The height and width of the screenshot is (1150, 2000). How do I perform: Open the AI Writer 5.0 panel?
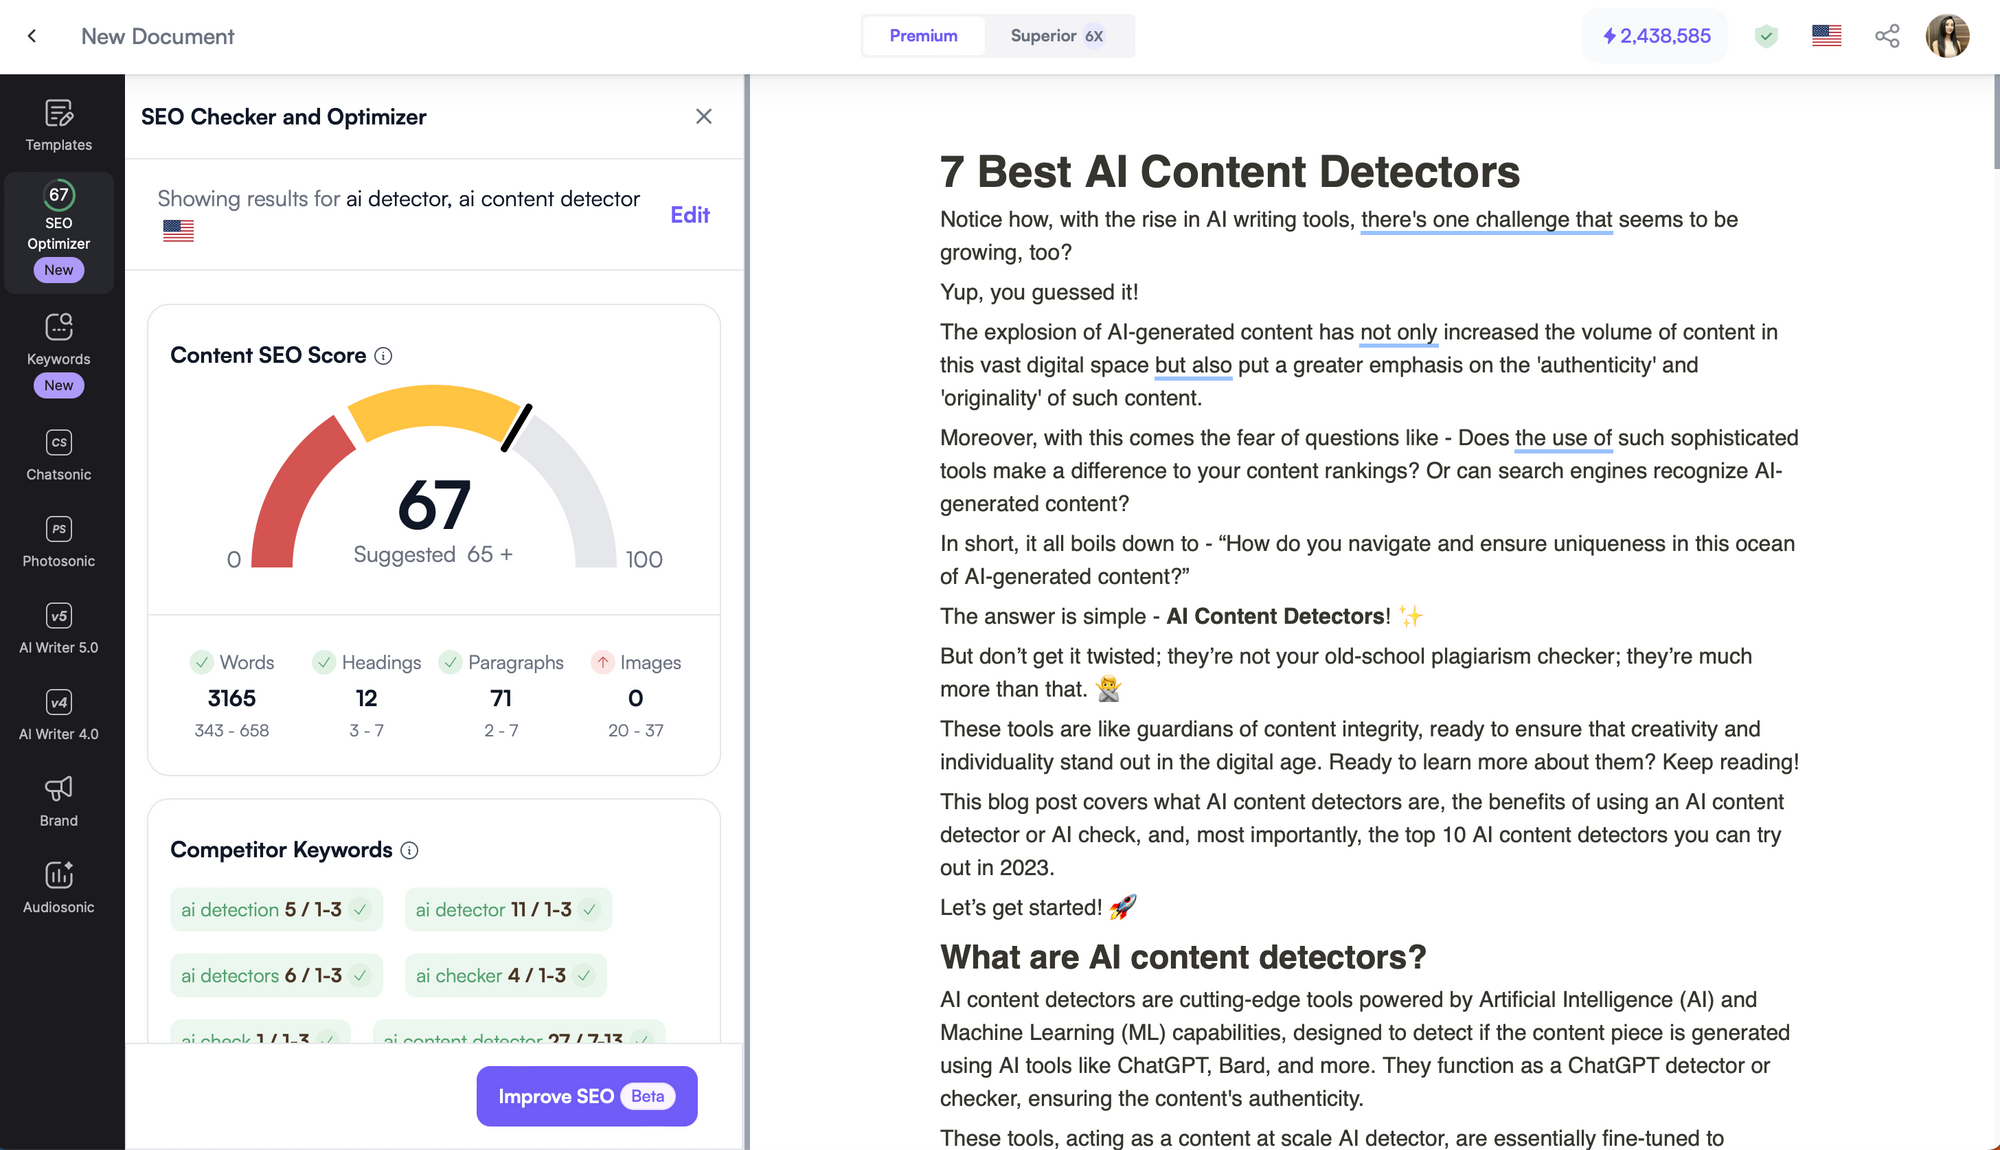click(x=56, y=628)
